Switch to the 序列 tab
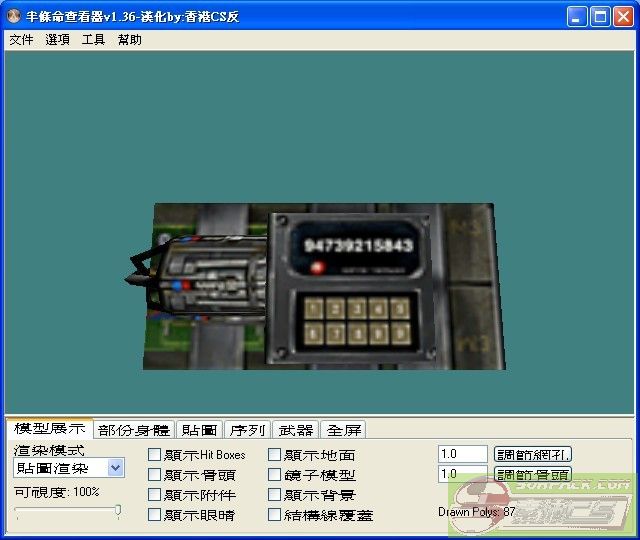This screenshot has height=540, width=640. tap(247, 430)
